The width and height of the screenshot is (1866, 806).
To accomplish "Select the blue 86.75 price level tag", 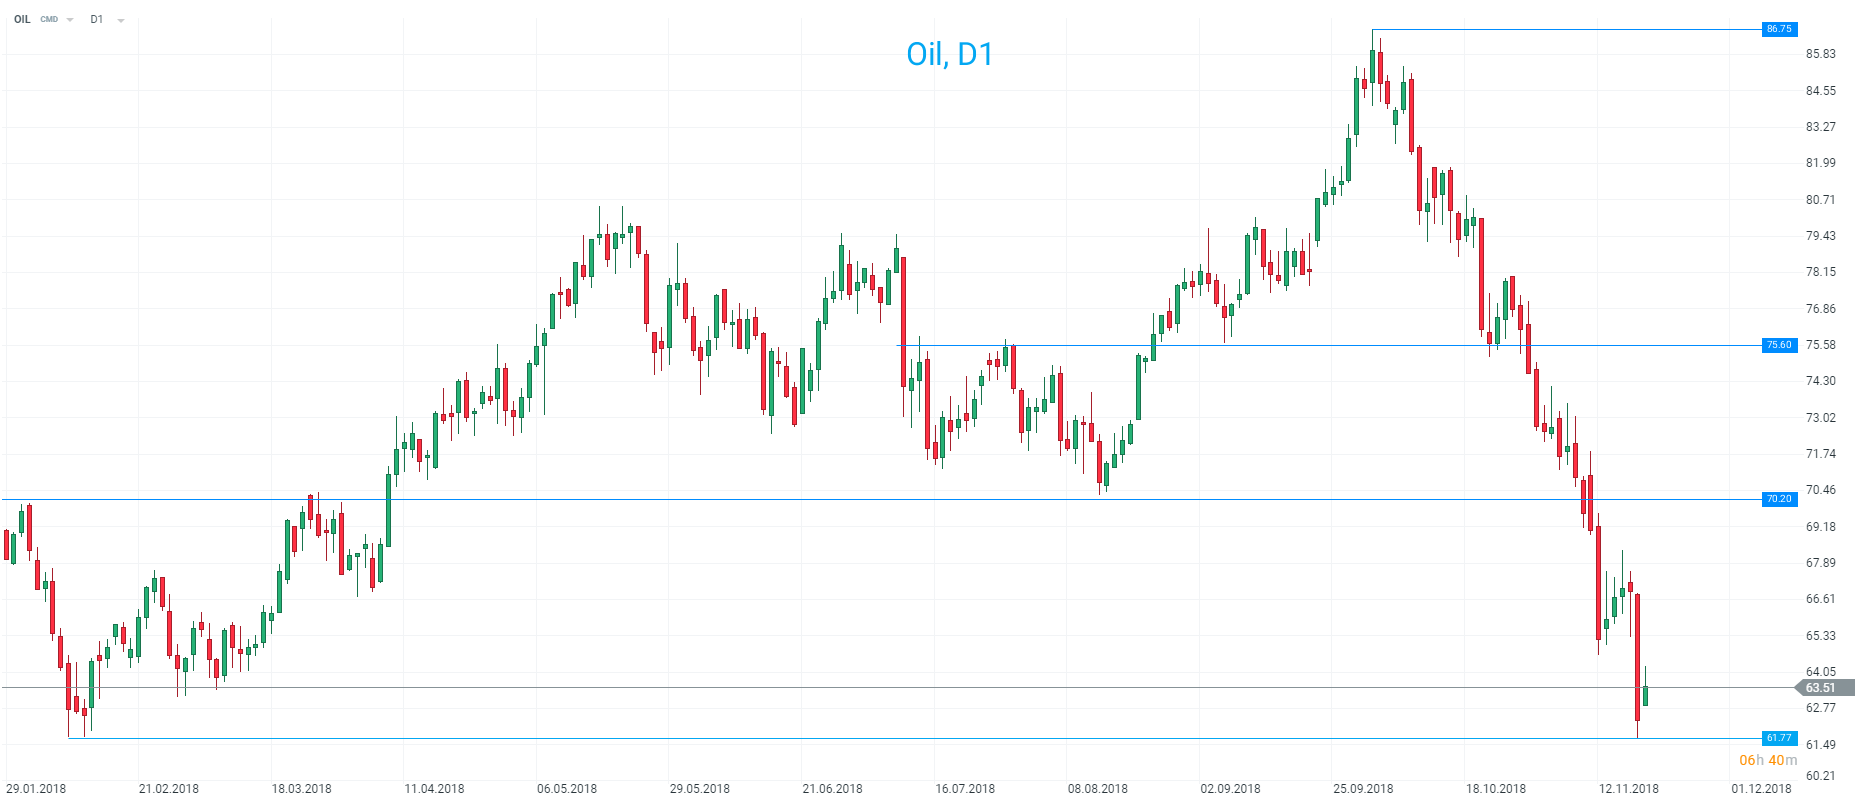I will click(x=1779, y=29).
